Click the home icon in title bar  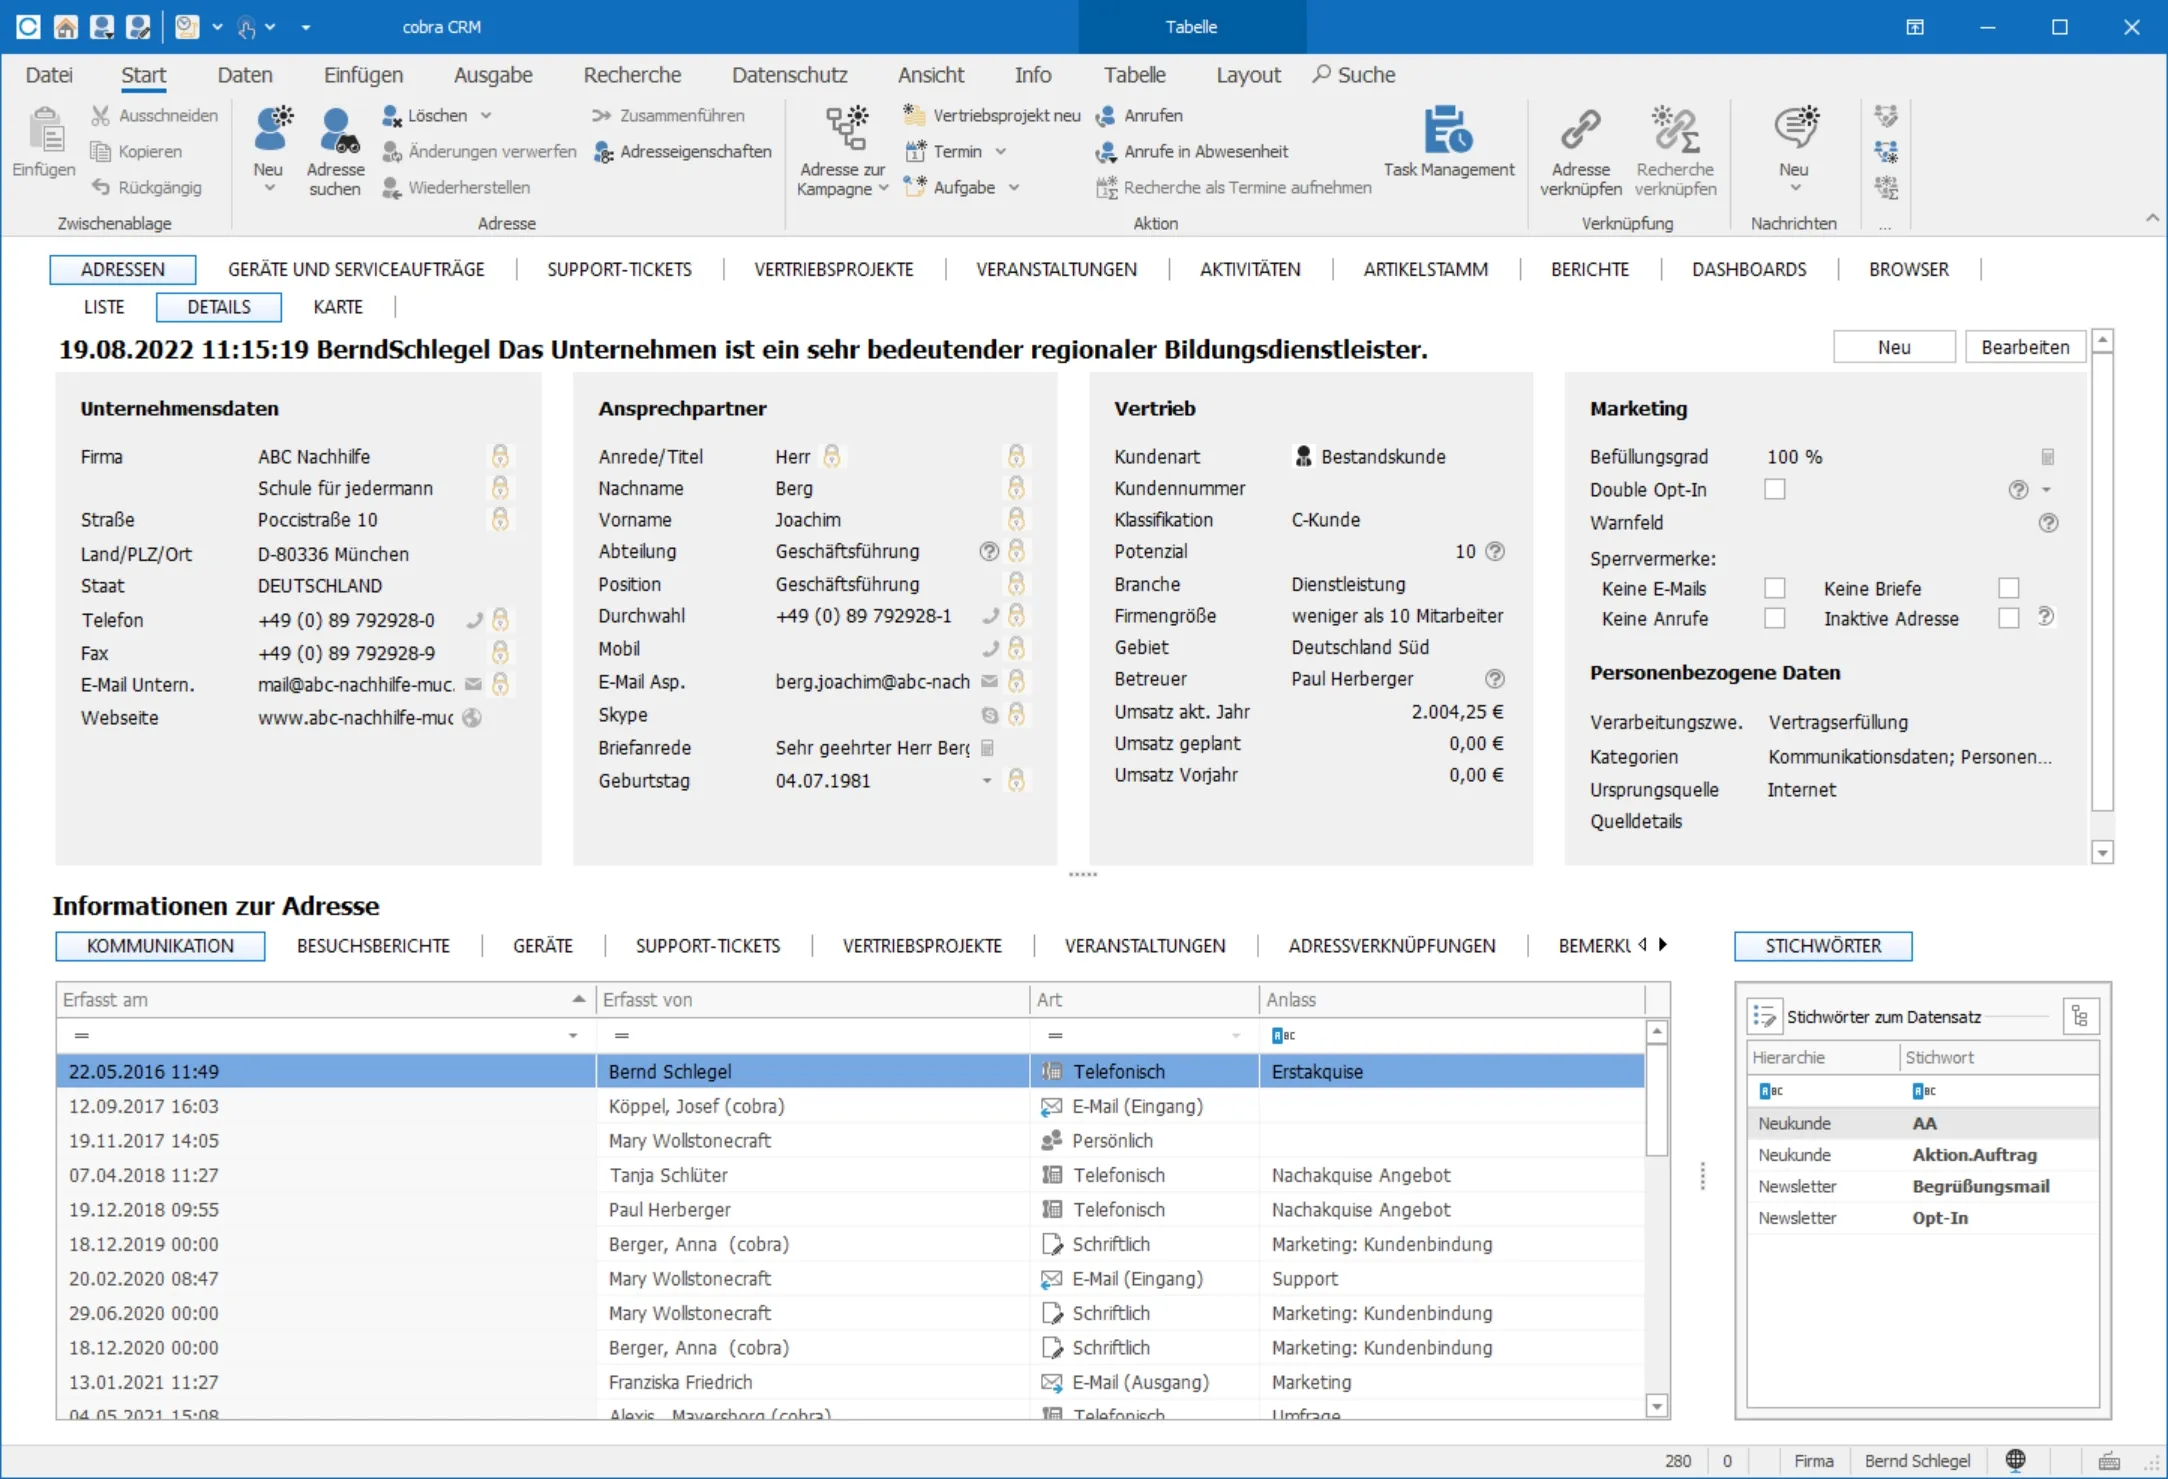(x=66, y=27)
